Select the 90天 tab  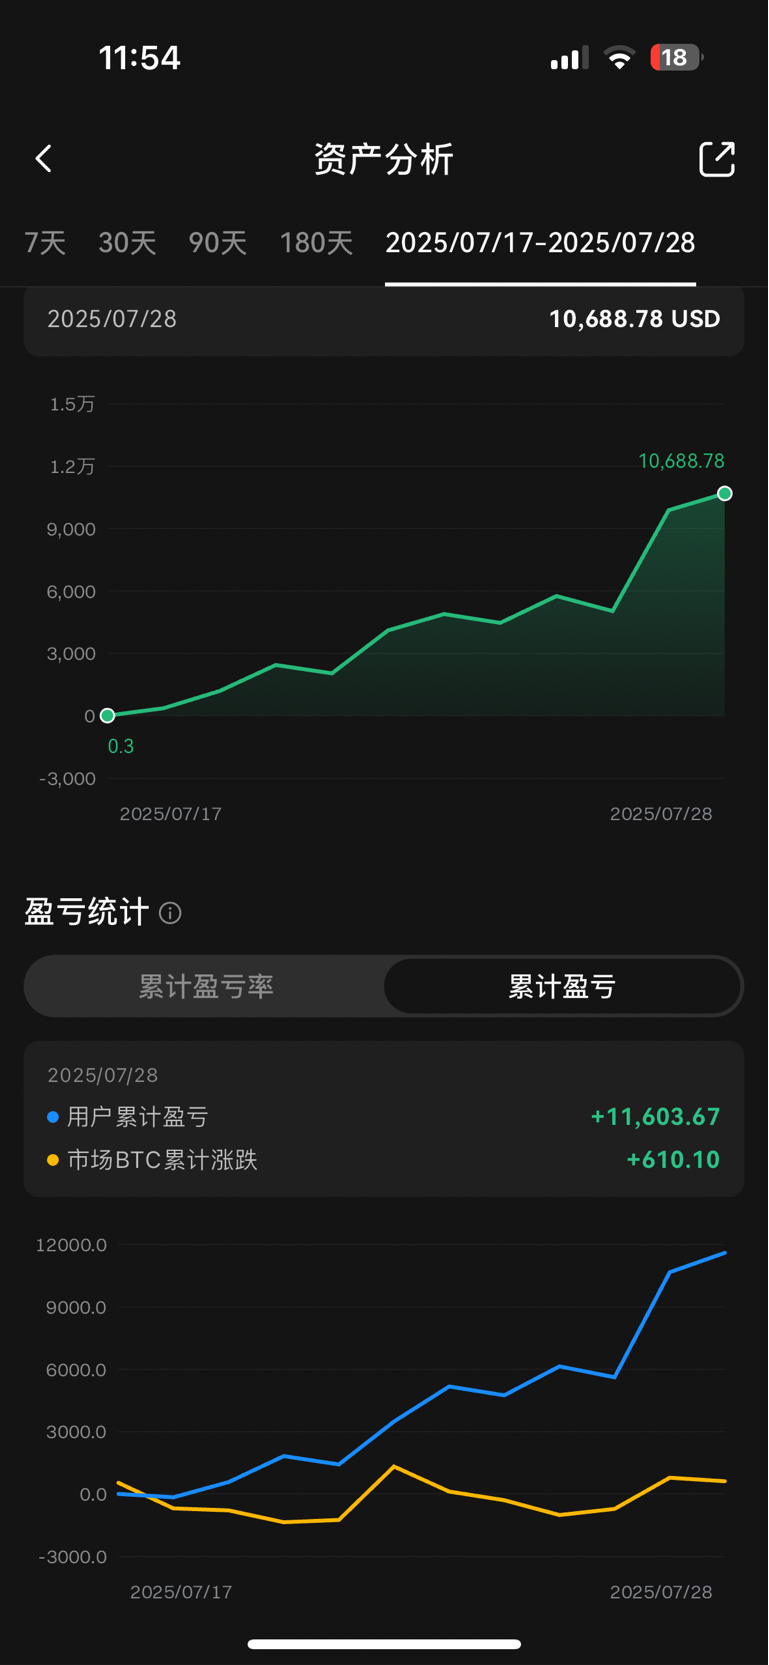coord(218,243)
